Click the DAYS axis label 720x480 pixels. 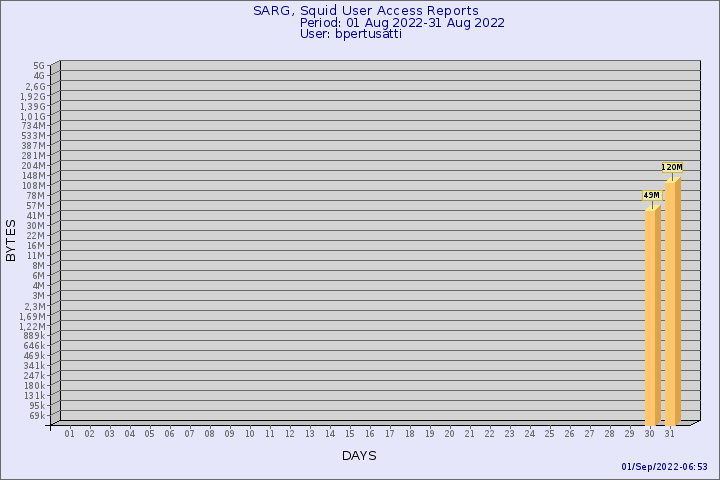[359, 456]
